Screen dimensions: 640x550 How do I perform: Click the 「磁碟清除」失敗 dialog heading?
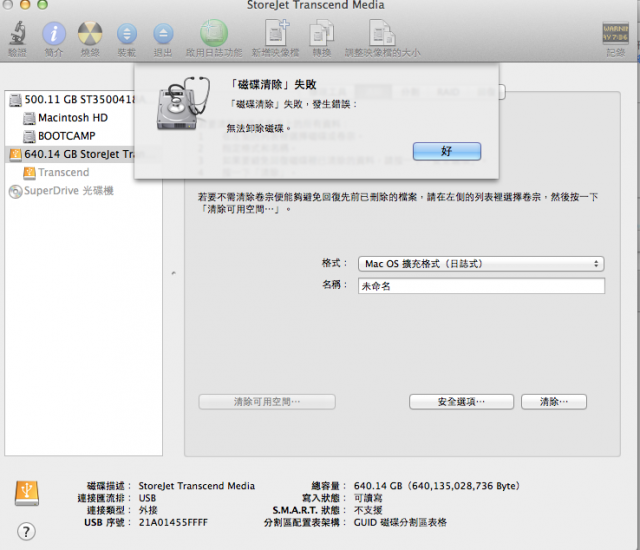(273, 84)
